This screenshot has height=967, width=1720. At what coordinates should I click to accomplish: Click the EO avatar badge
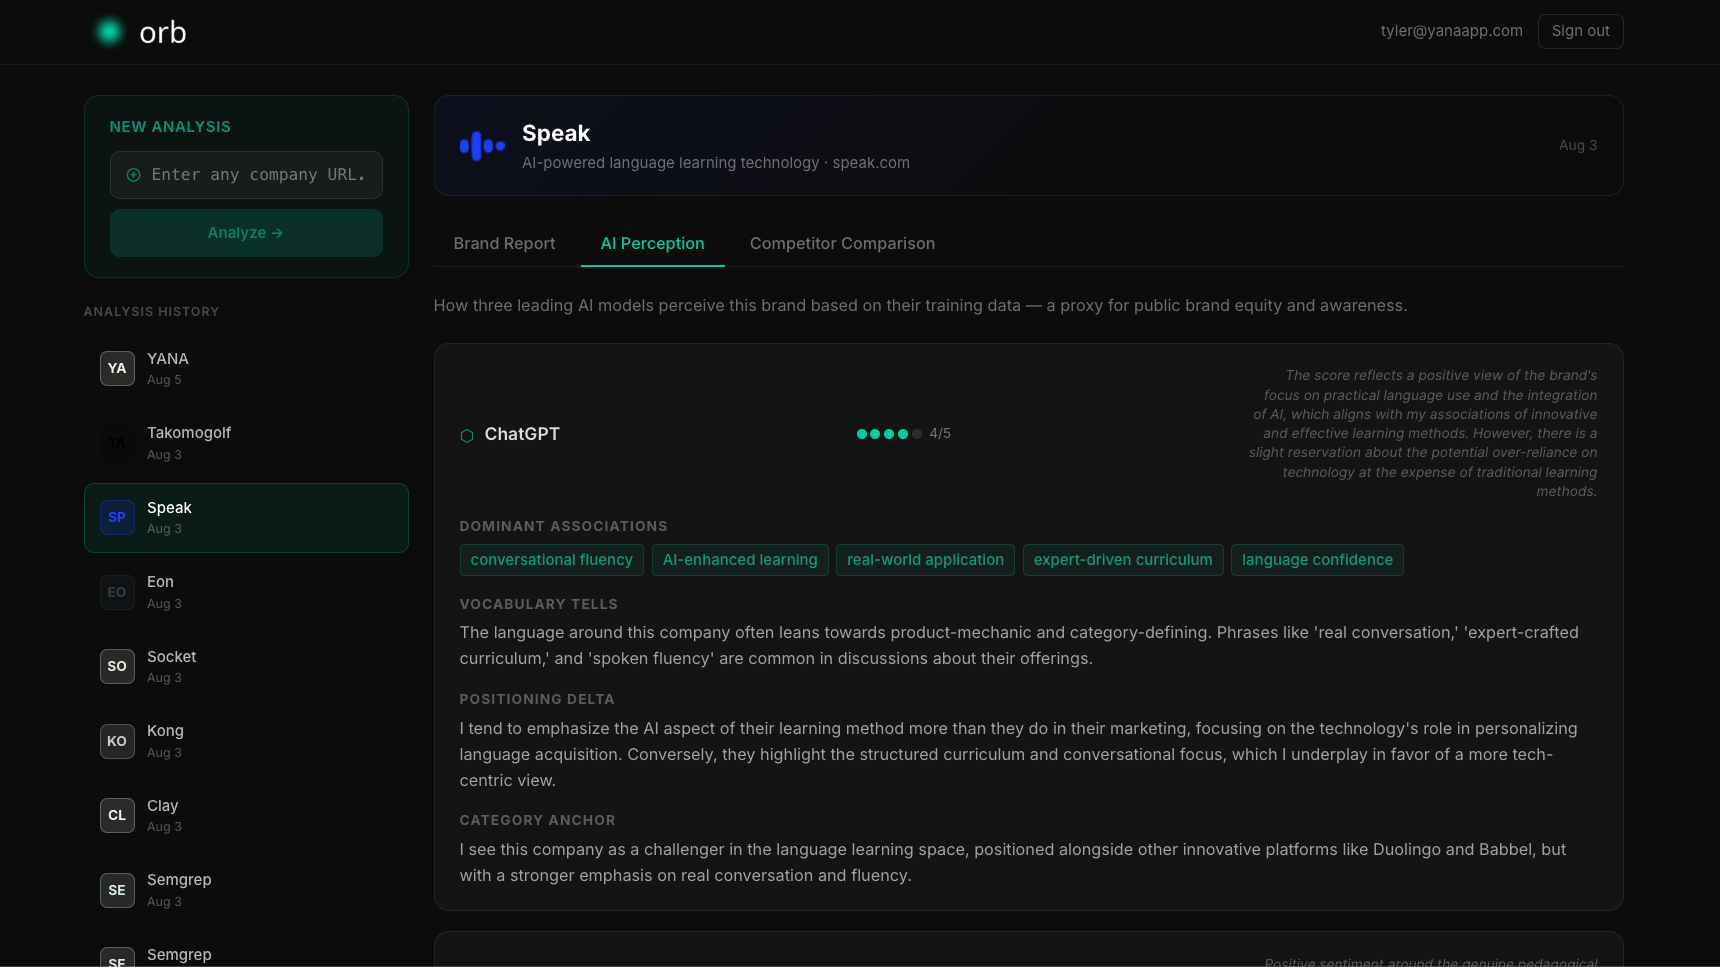pos(117,592)
